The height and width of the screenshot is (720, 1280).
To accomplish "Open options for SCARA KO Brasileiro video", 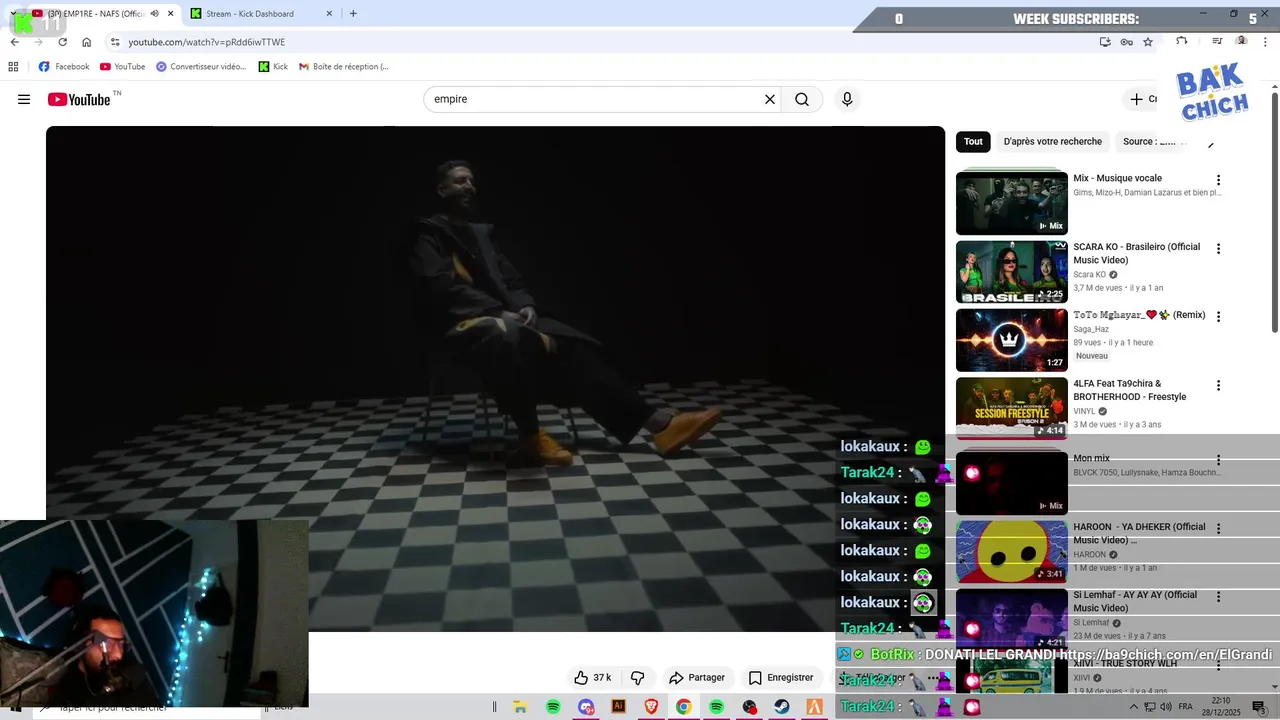I will coord(1218,248).
